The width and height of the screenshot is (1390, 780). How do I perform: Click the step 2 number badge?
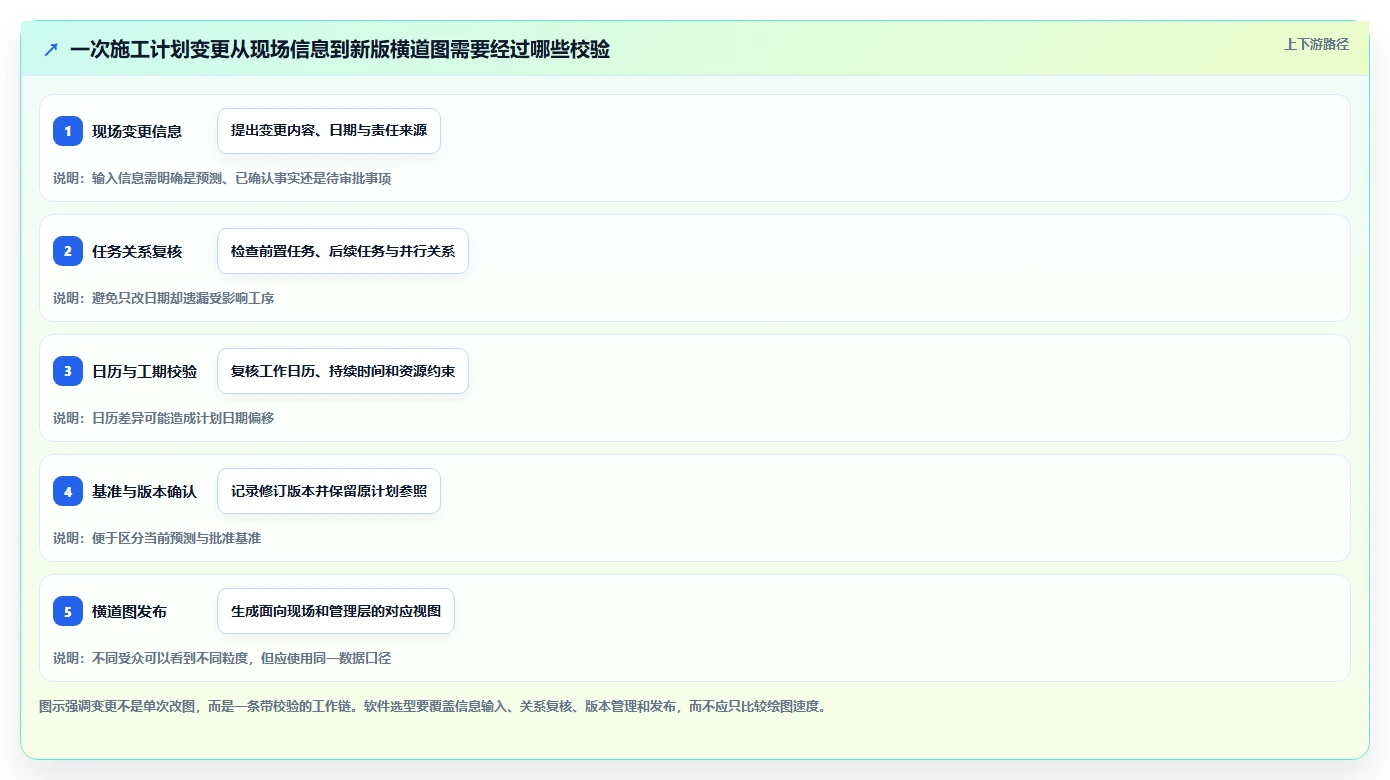(68, 251)
